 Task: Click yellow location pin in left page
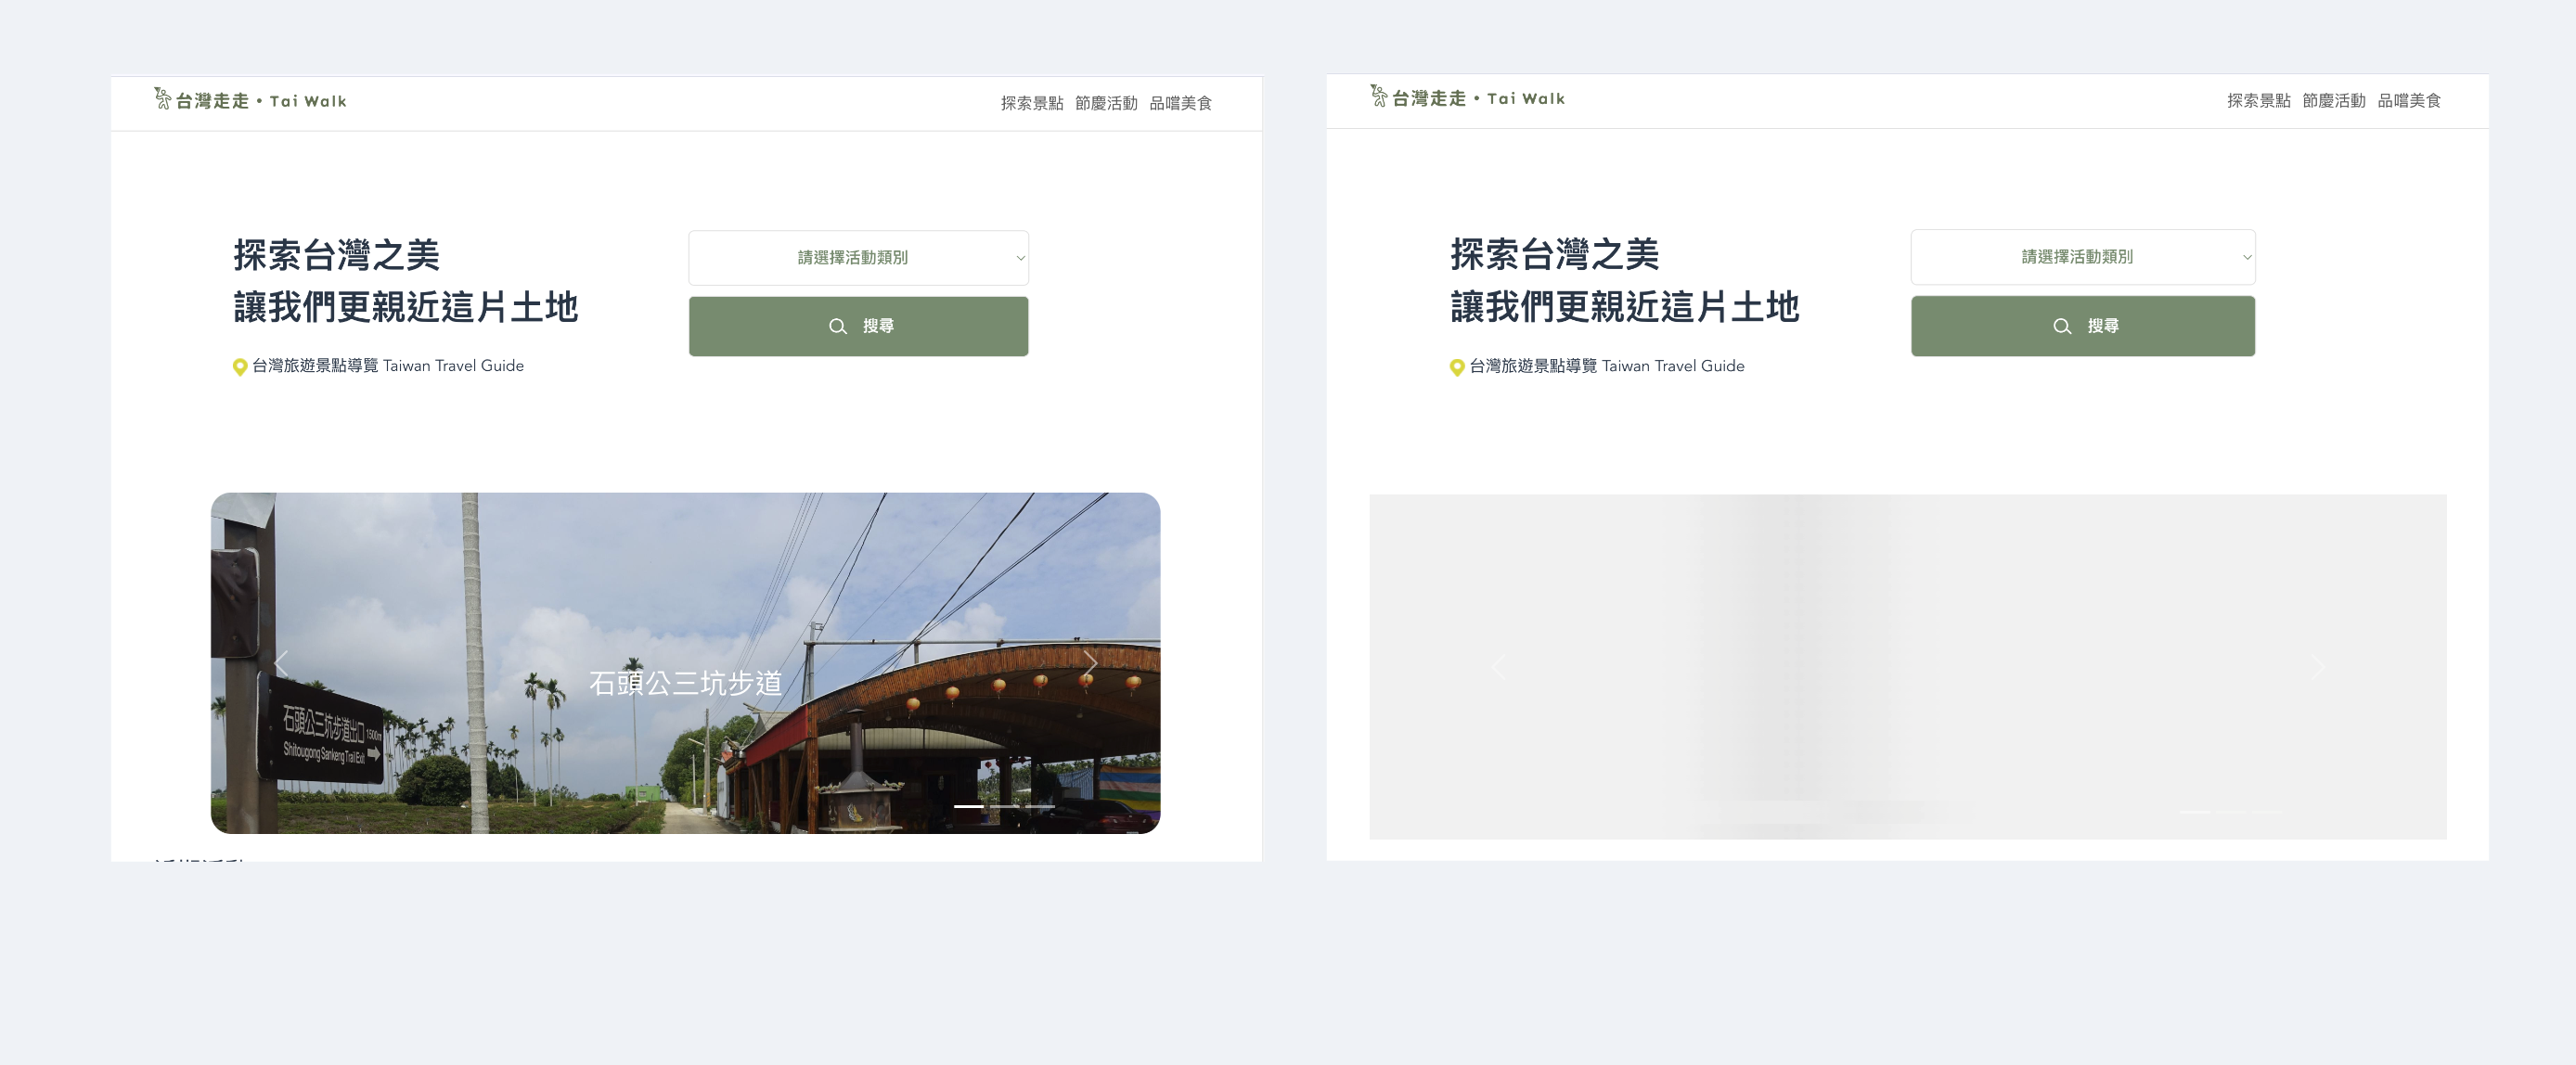(x=240, y=367)
